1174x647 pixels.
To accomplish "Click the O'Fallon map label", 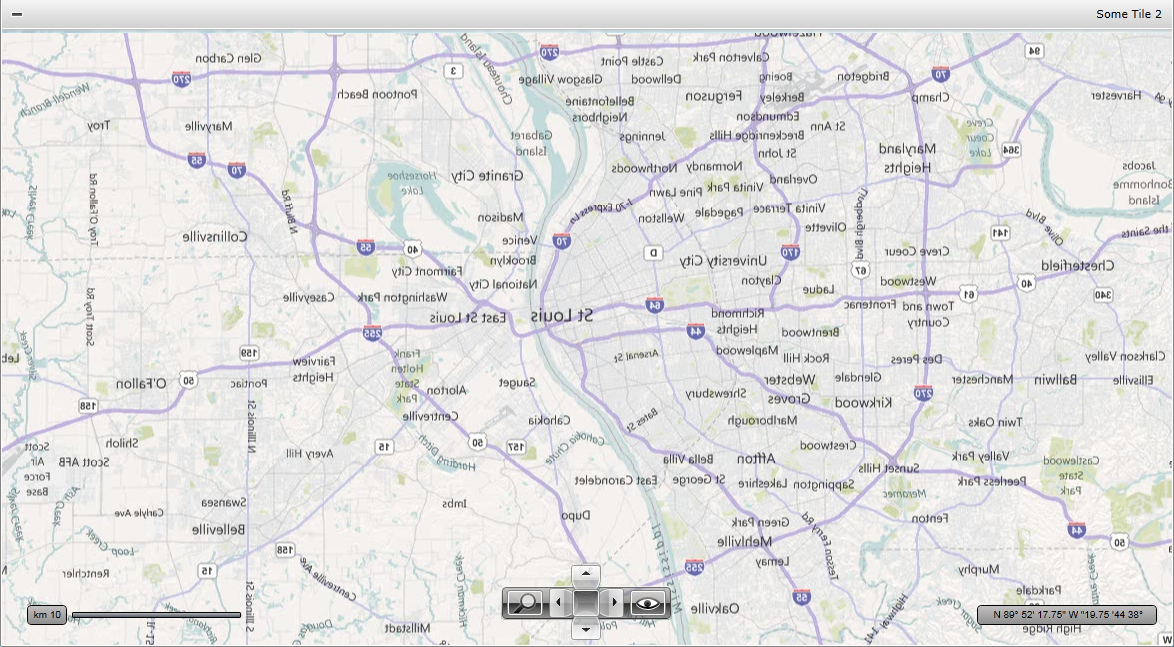I will click(141, 384).
